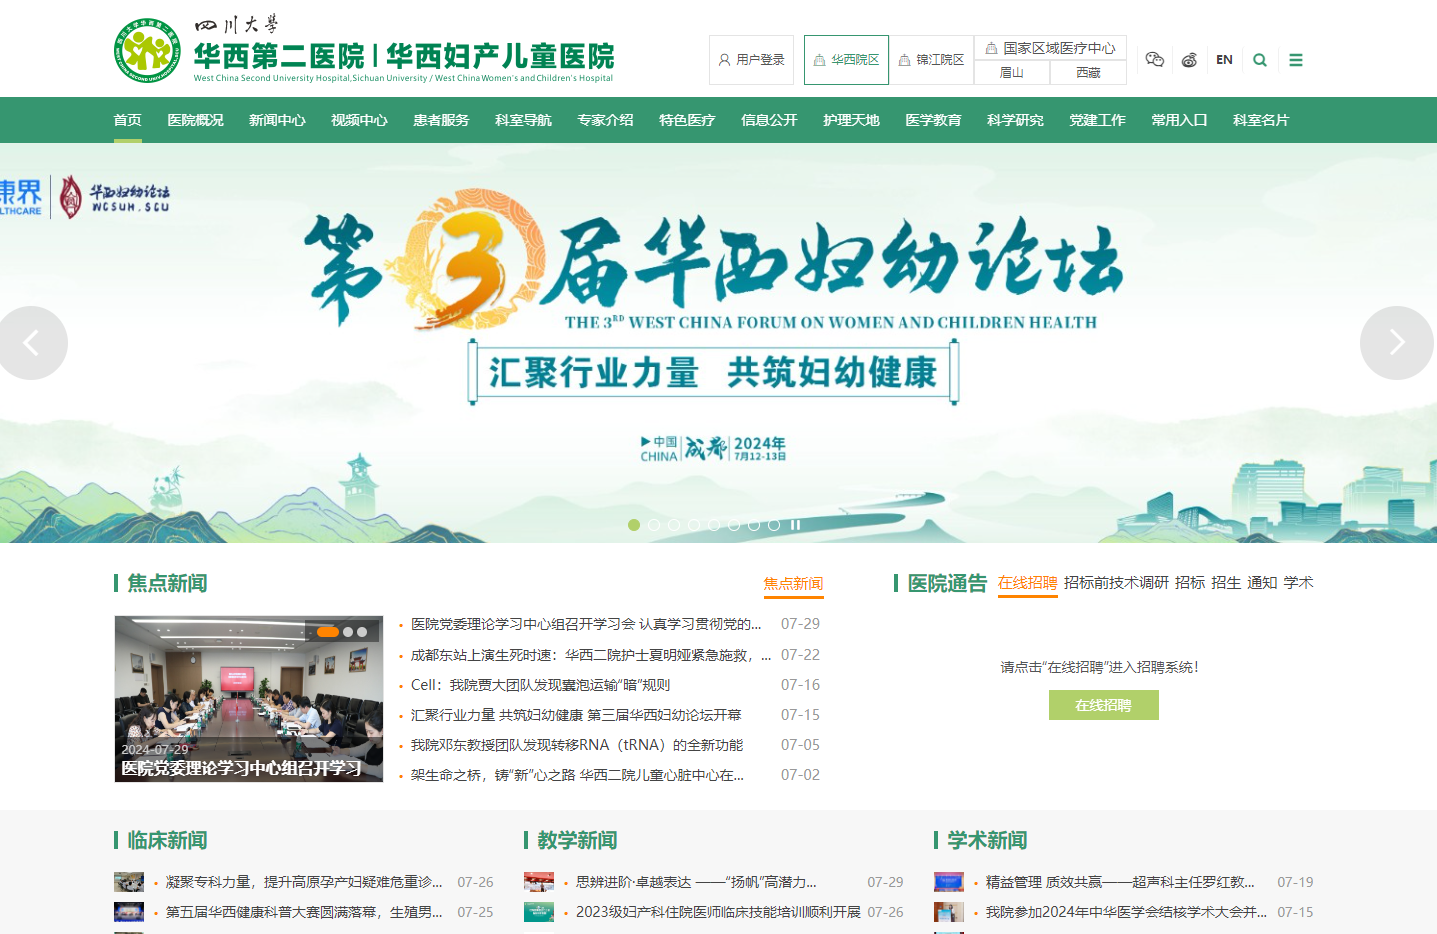Click the 用户登录 login button

coord(751,60)
